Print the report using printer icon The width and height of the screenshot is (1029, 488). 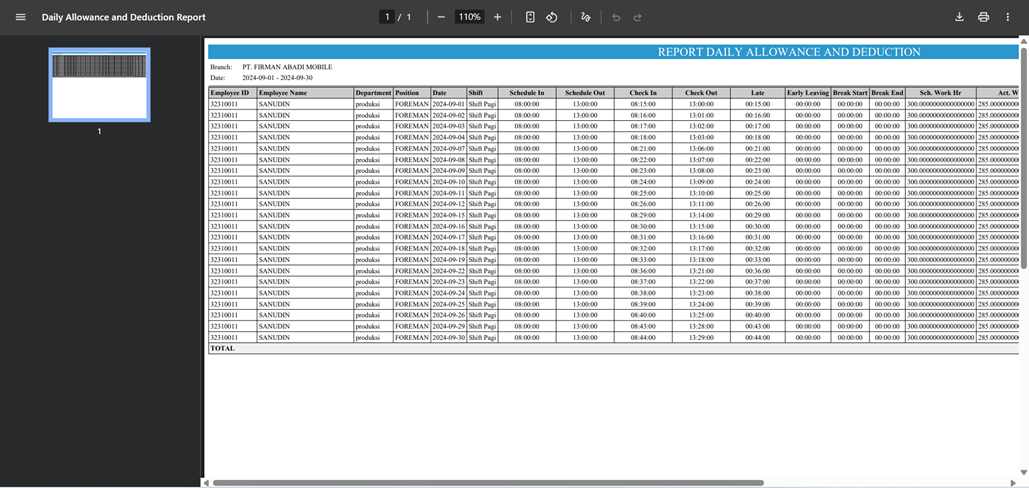coord(983,17)
